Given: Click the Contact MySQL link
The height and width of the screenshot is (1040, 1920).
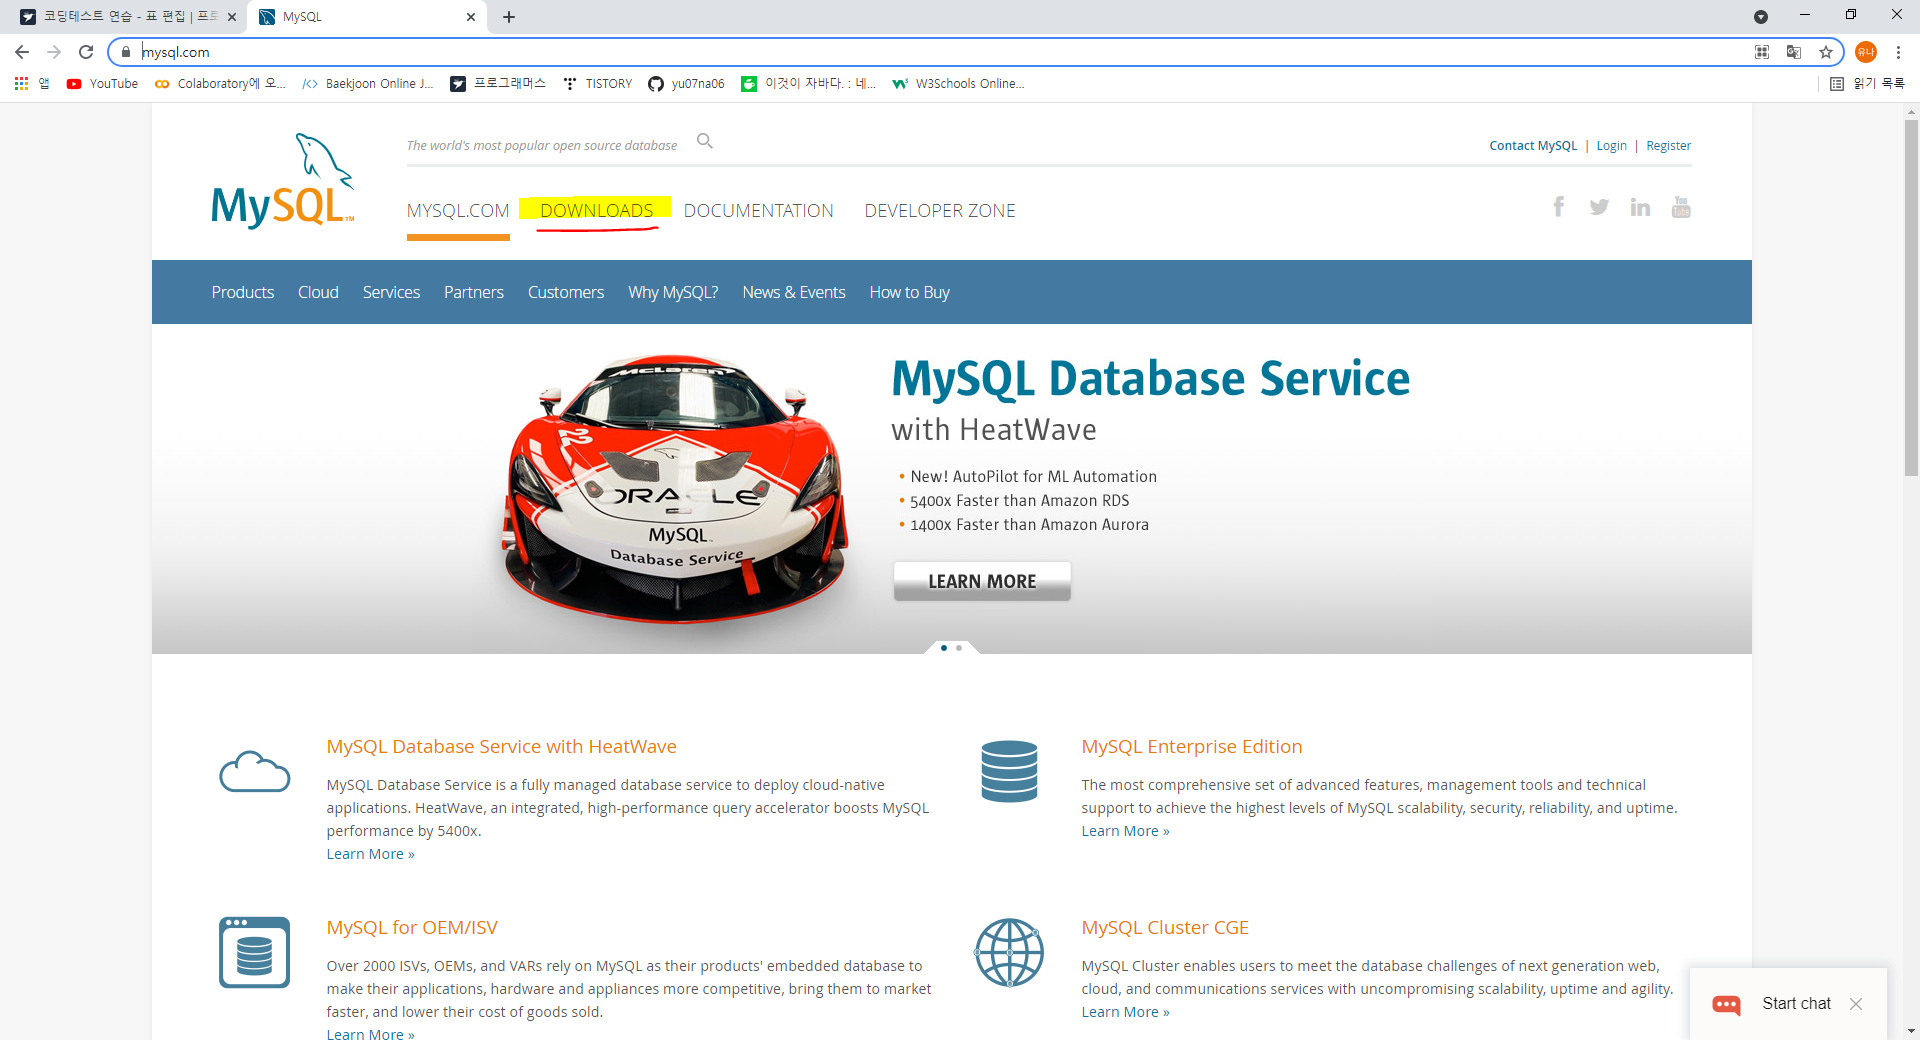Looking at the screenshot, I should point(1533,146).
